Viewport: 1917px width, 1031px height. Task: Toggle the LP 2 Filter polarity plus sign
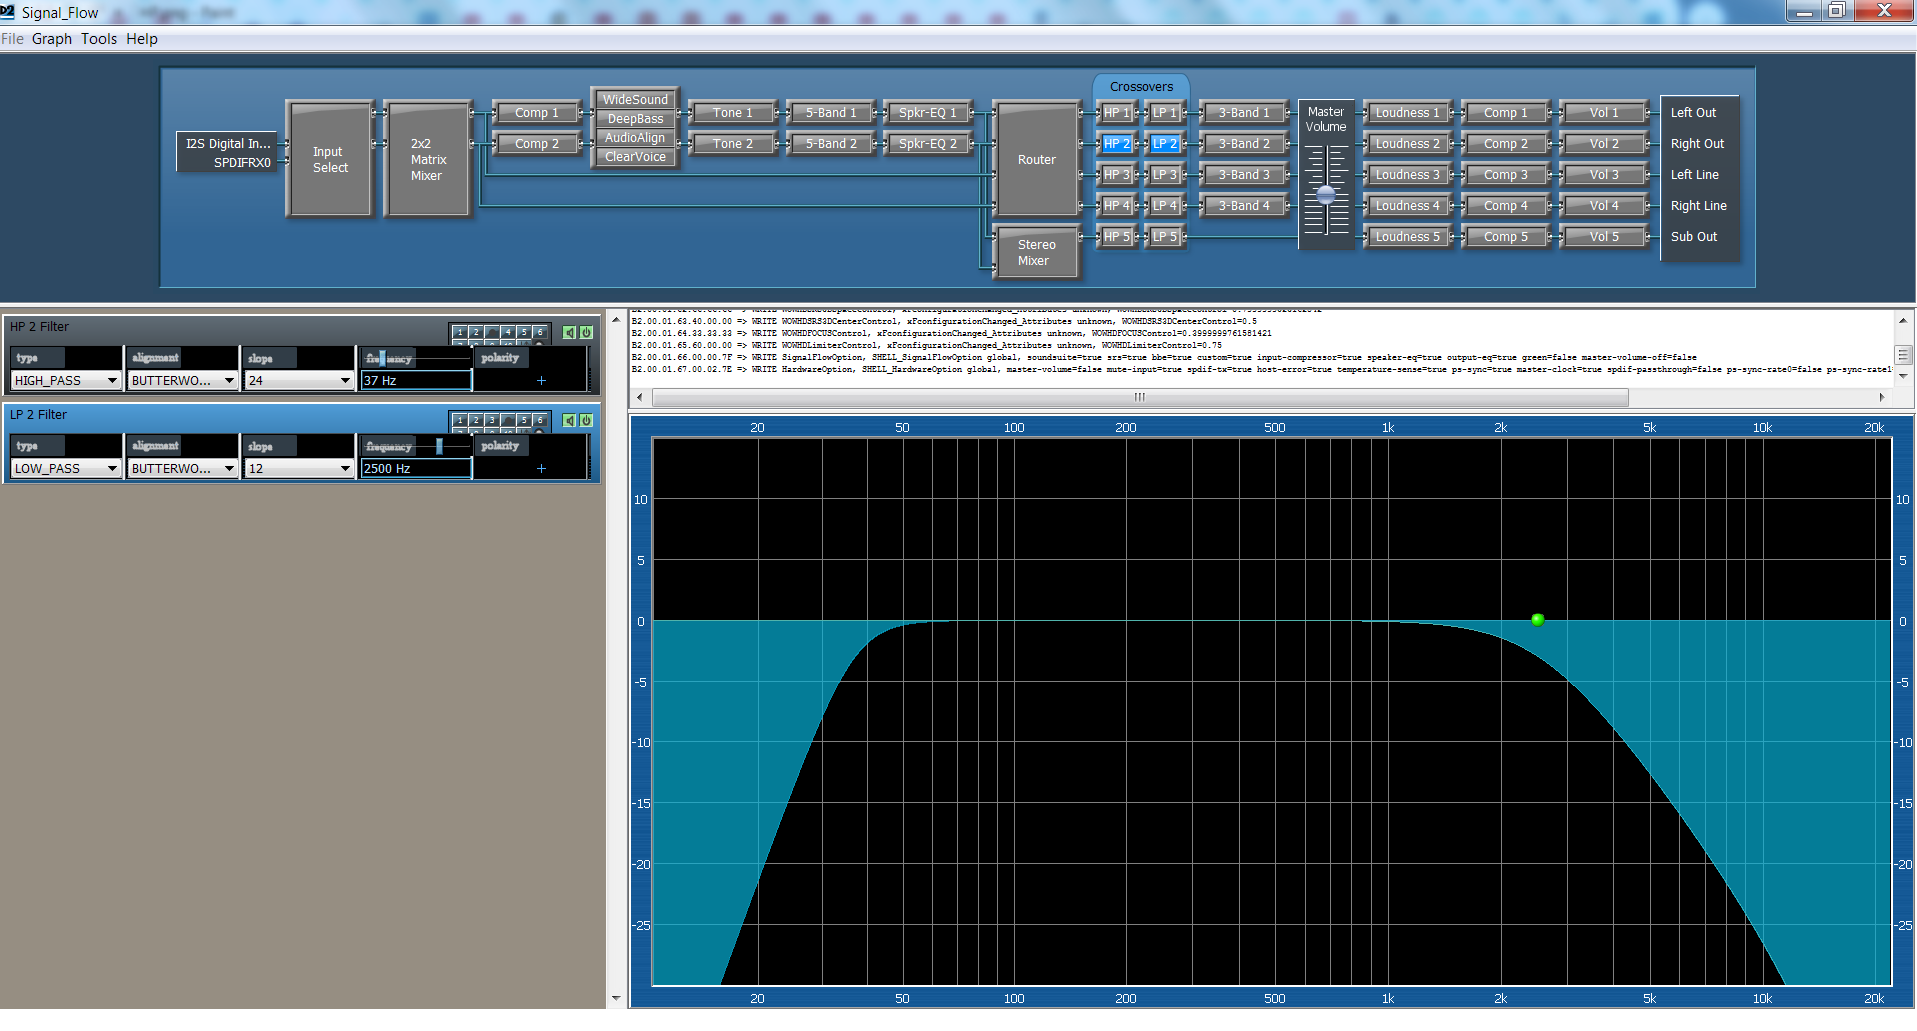[541, 469]
